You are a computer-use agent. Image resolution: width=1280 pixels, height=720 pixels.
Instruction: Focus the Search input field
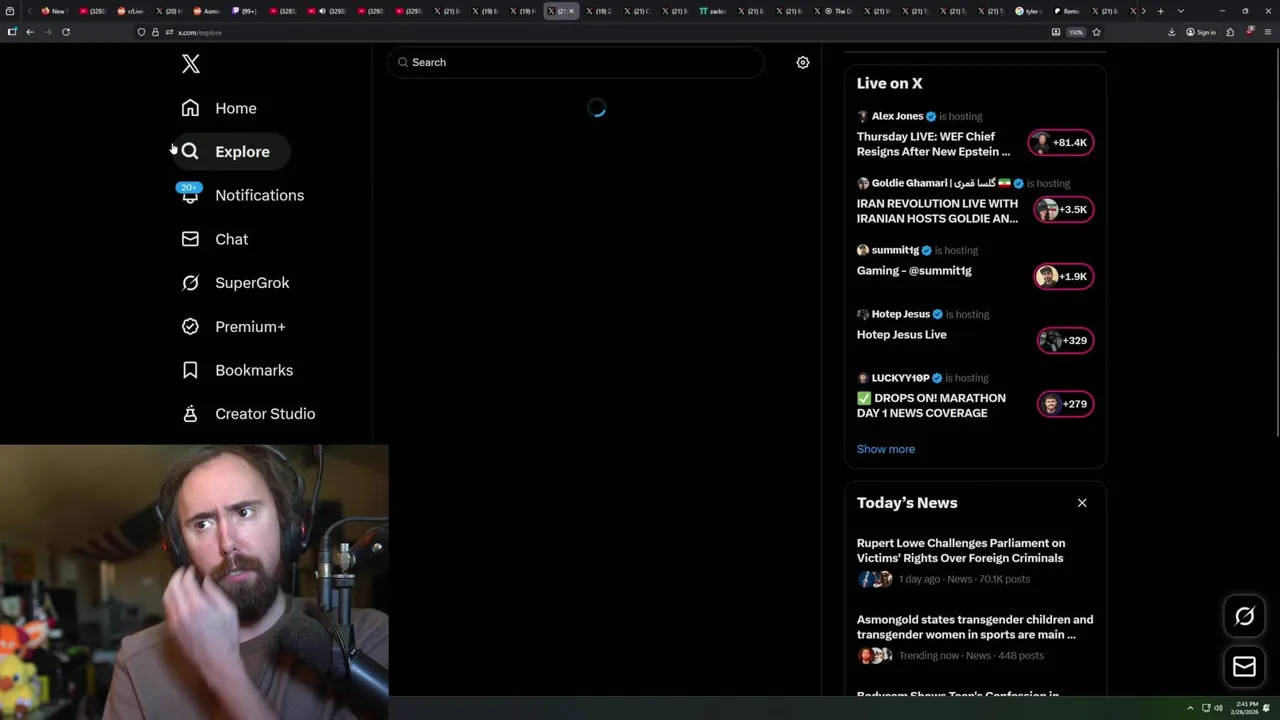click(x=576, y=62)
